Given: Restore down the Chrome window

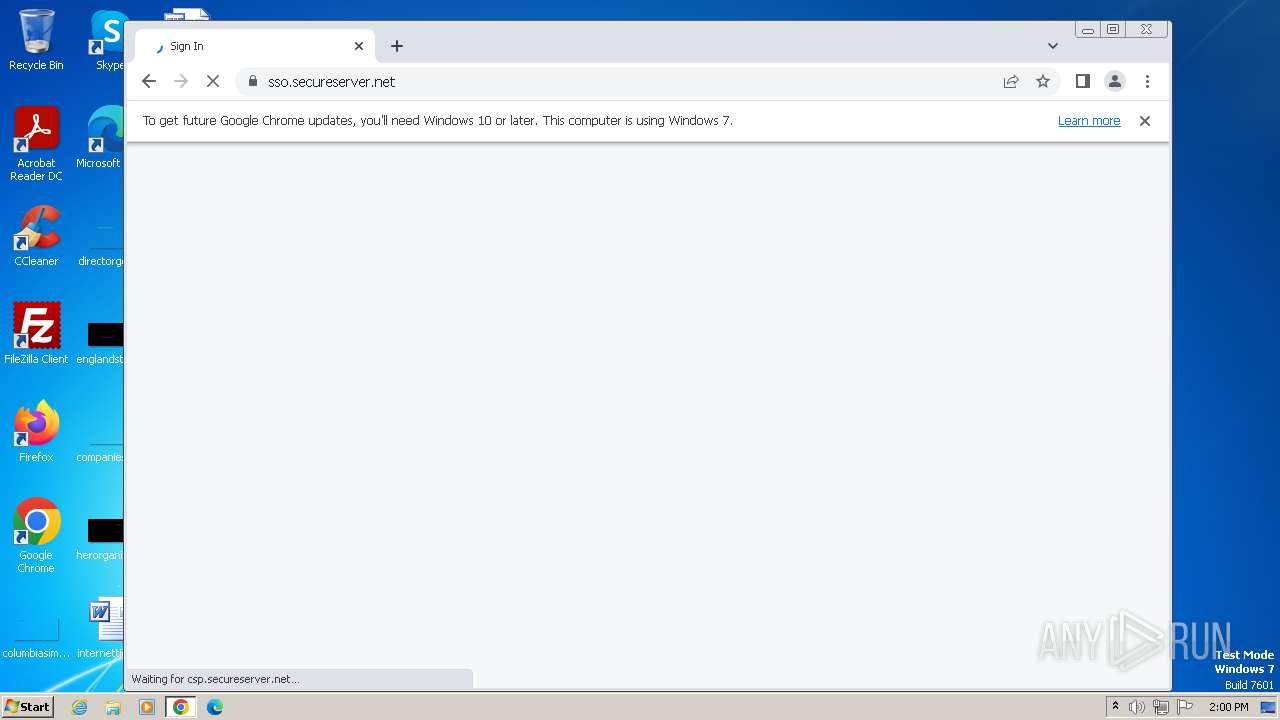Looking at the screenshot, I should point(1112,30).
